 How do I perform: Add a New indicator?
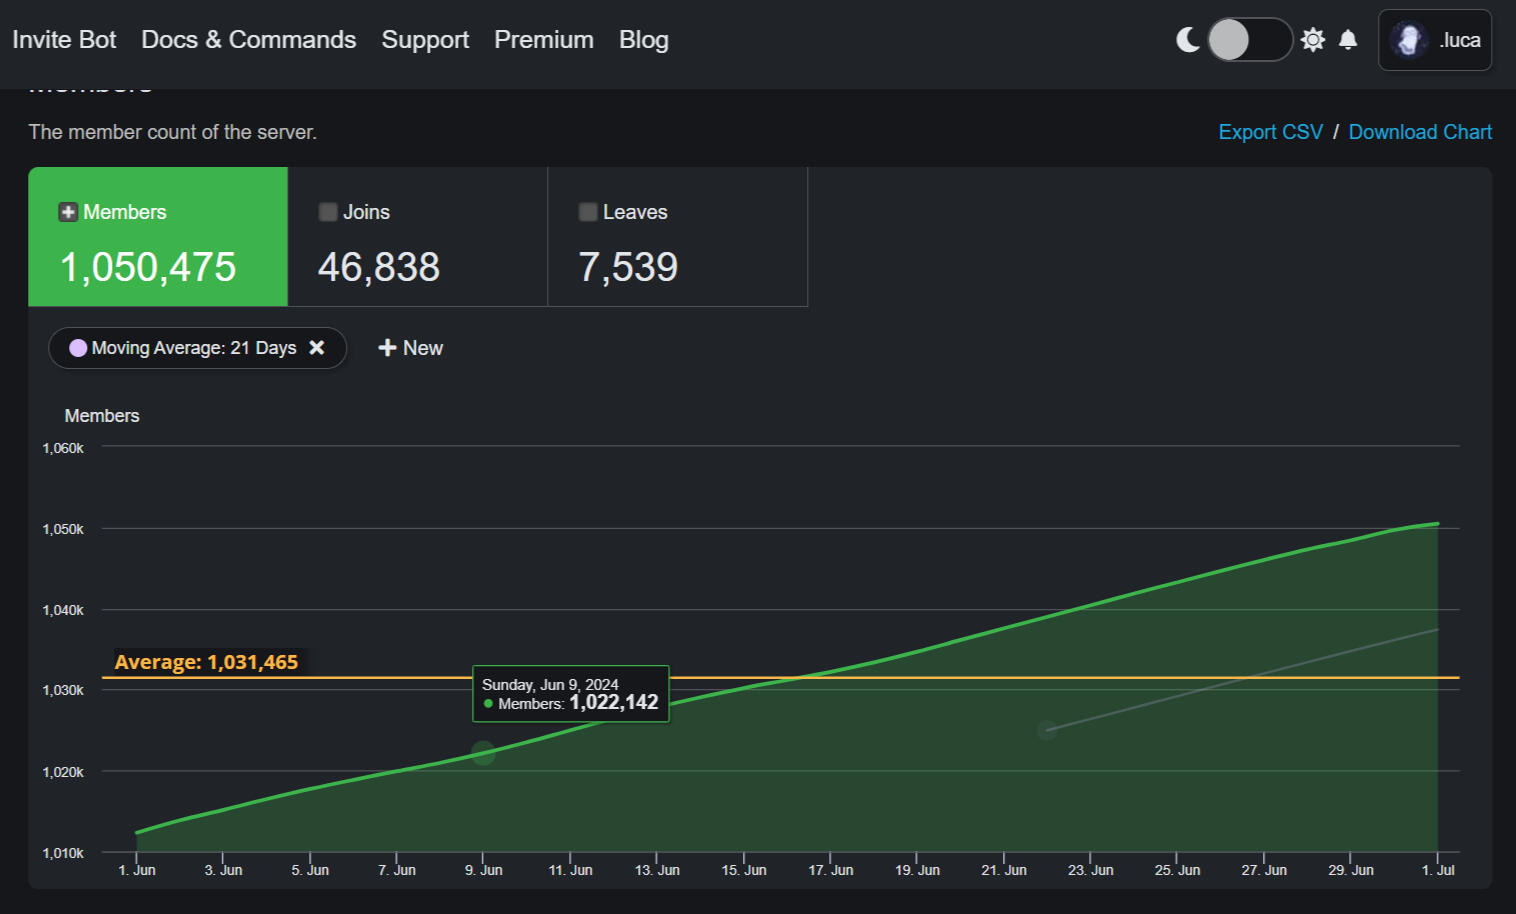coord(410,348)
